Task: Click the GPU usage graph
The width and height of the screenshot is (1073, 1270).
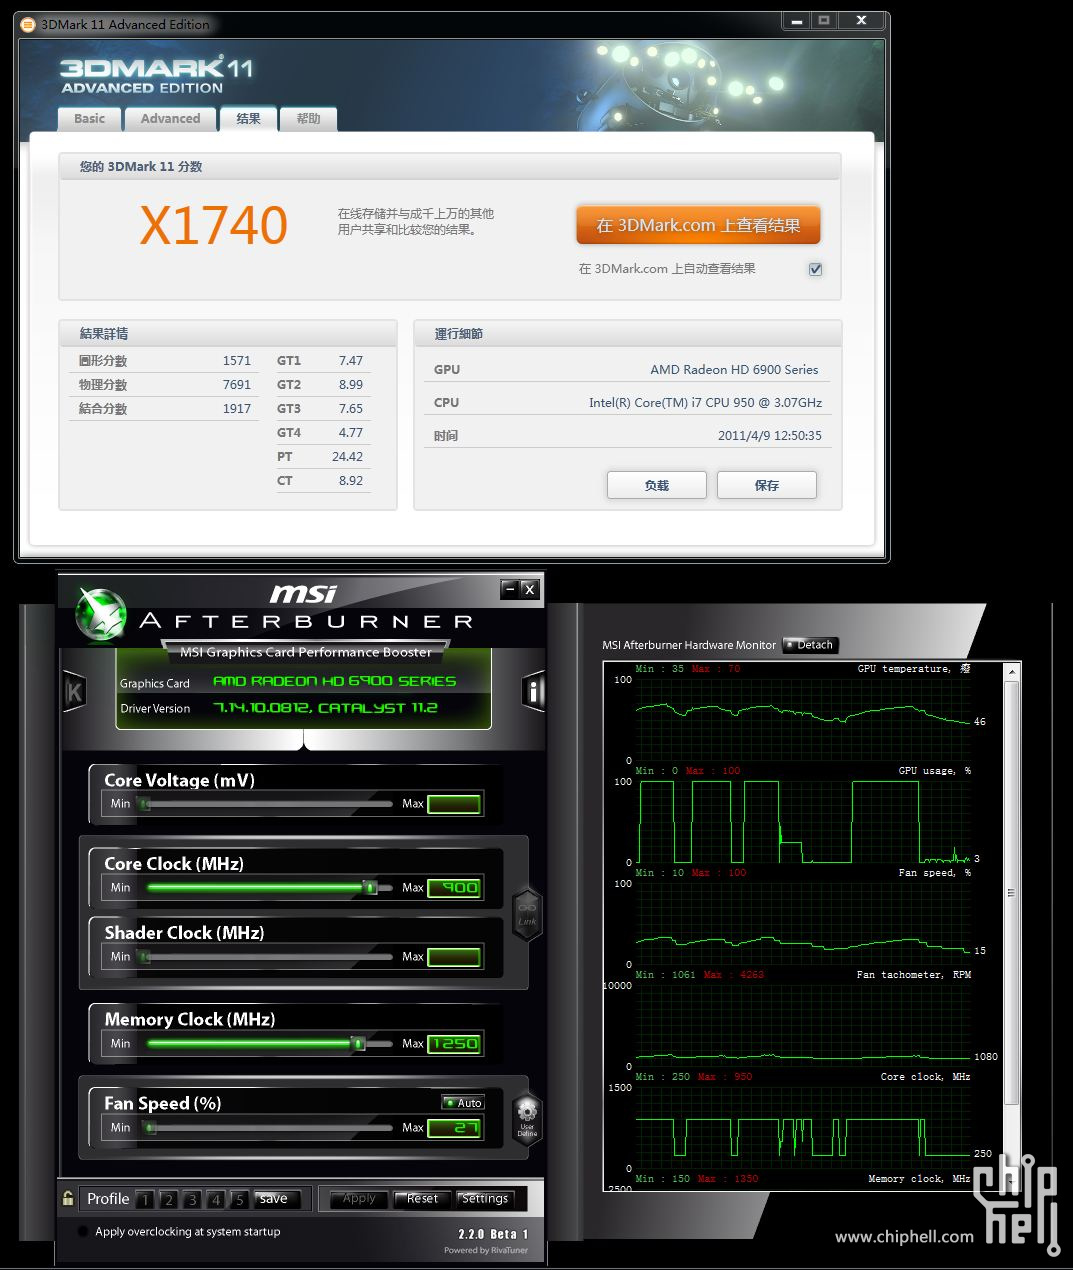Action: click(x=804, y=821)
